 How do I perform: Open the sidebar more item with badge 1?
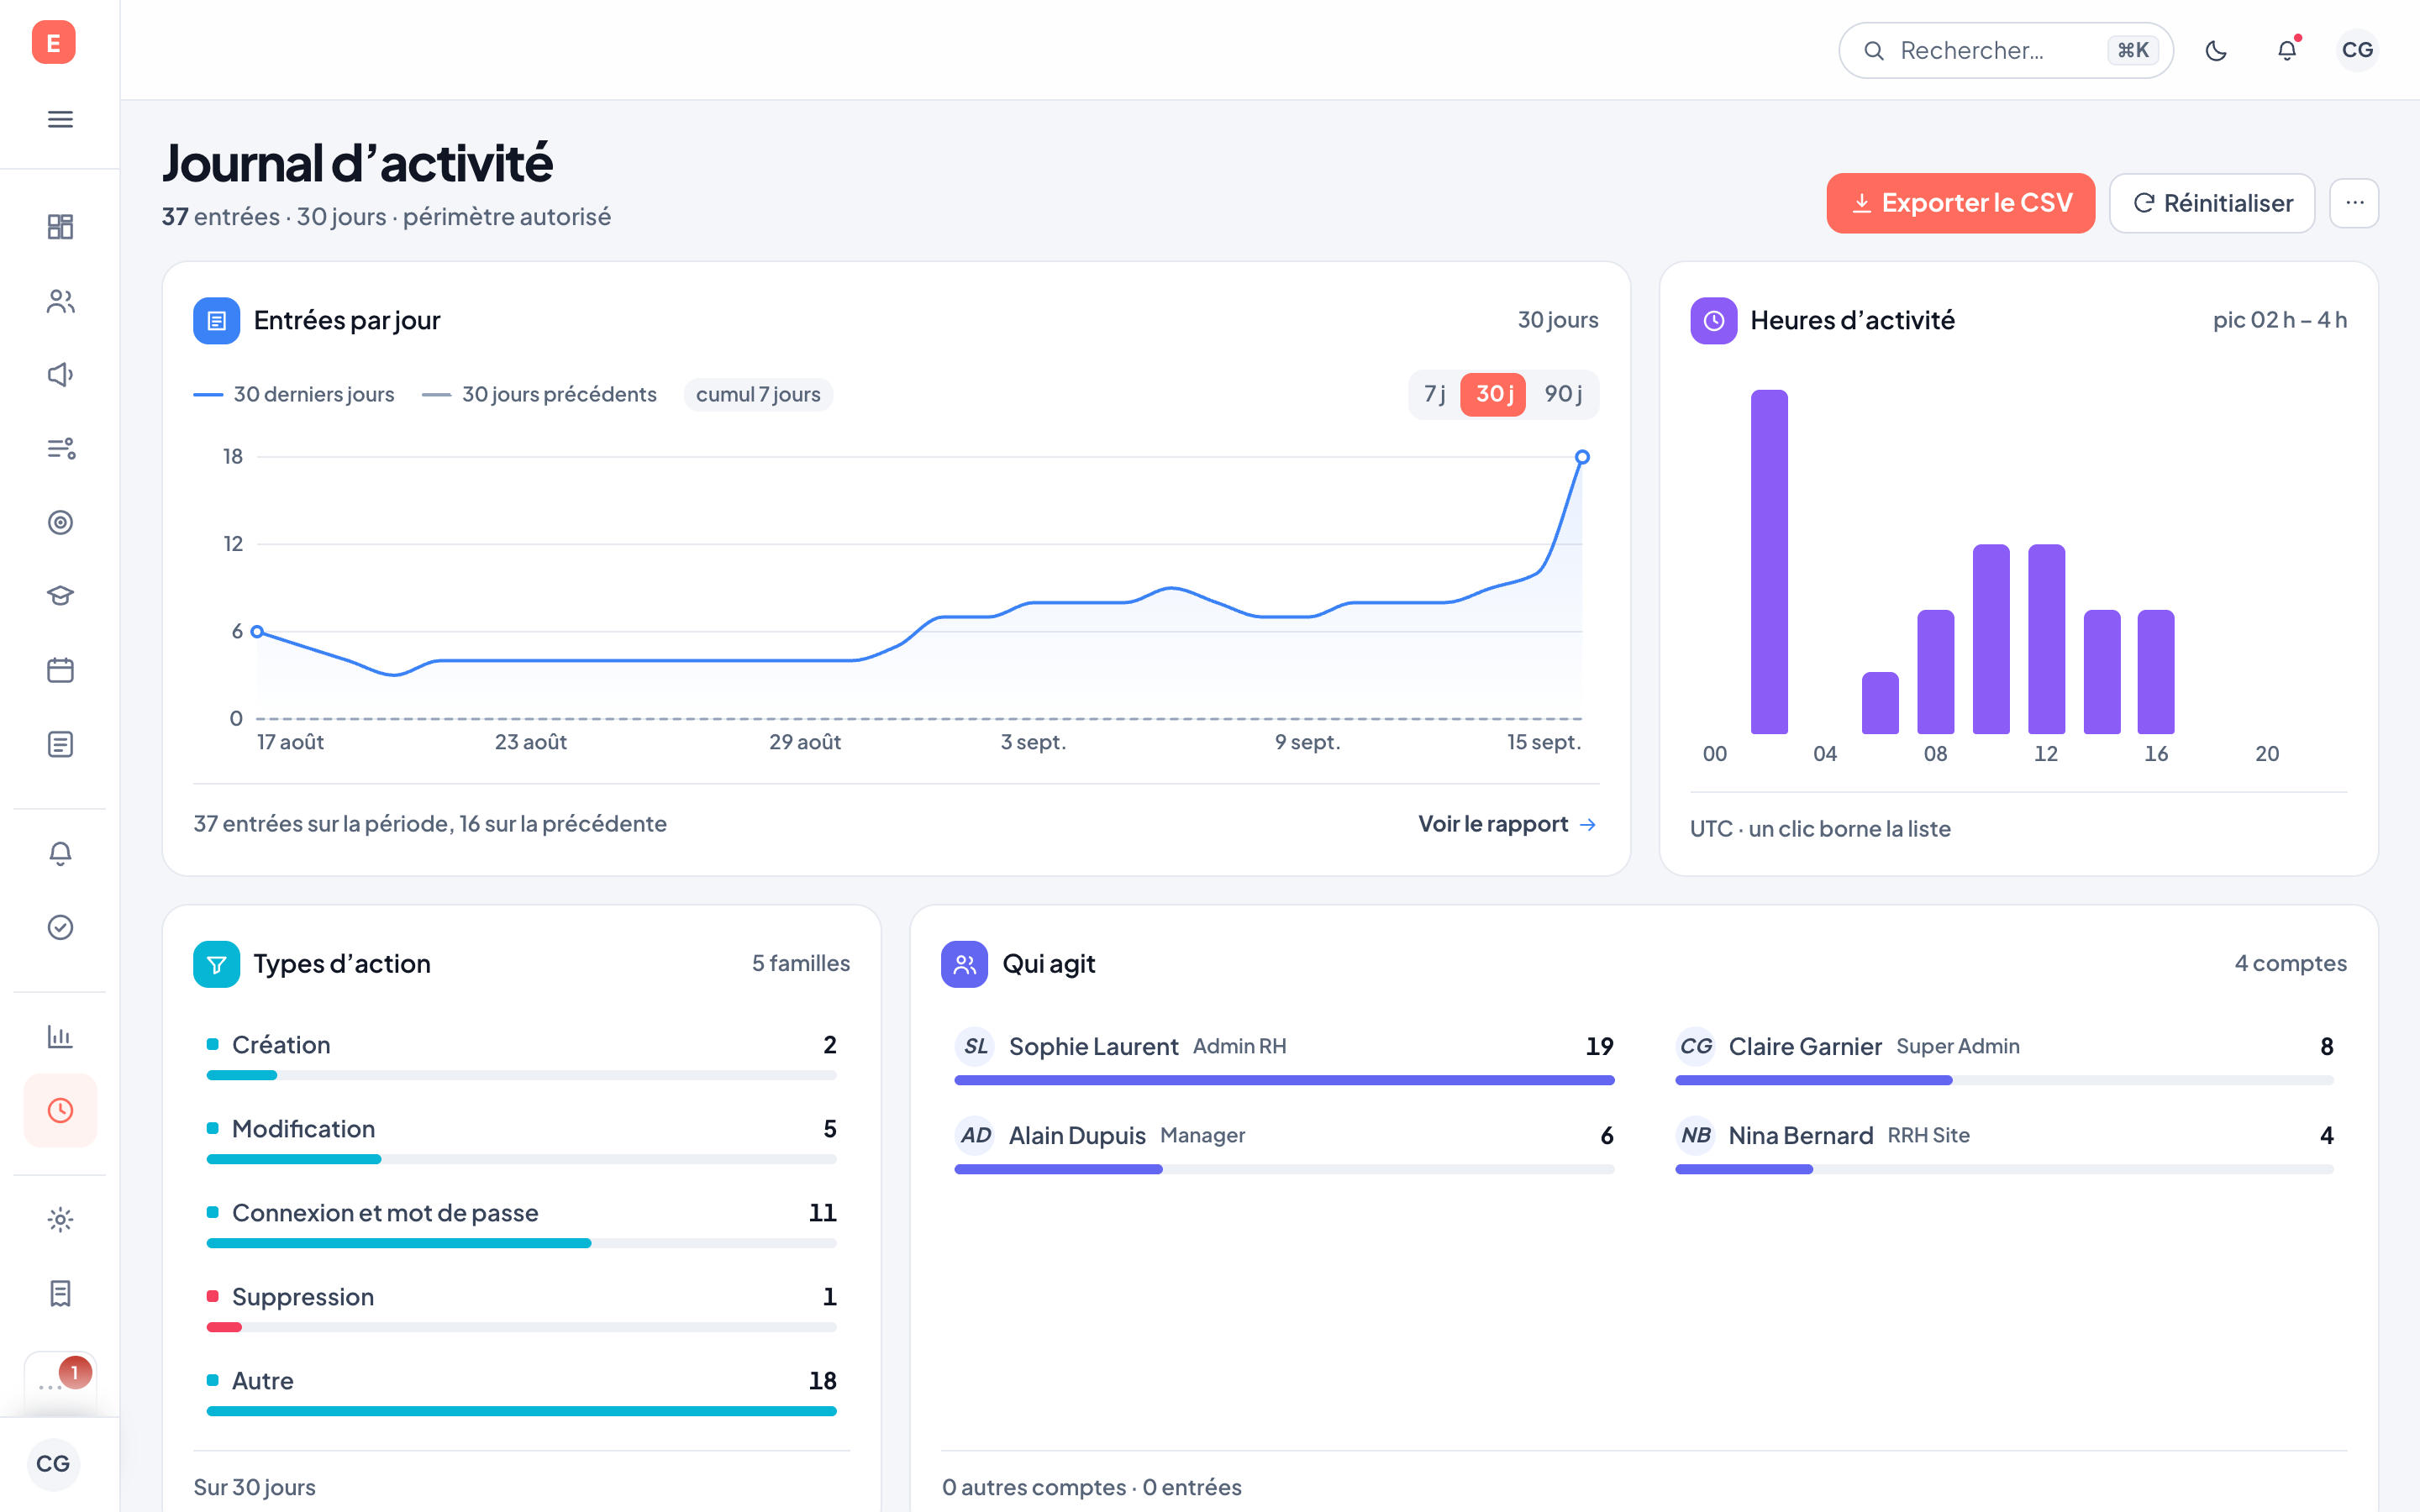tap(60, 1384)
